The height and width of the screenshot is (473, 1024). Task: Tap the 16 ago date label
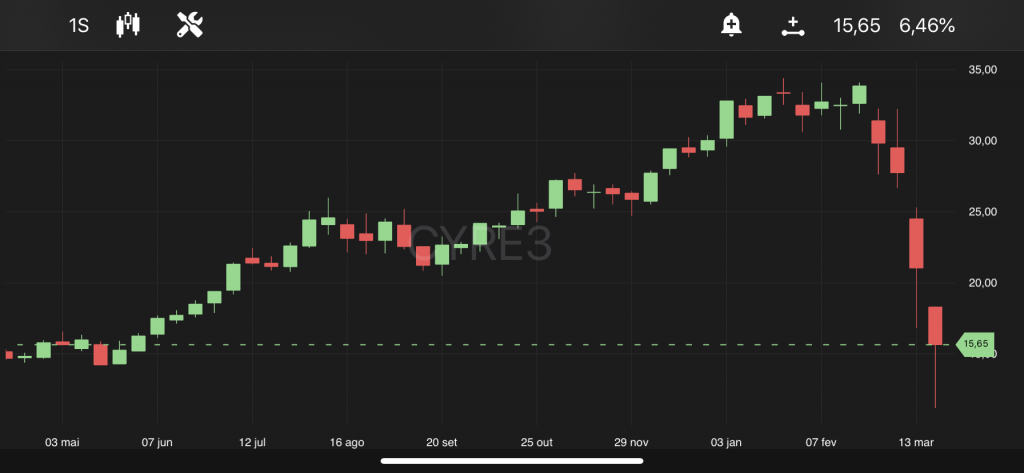pyautogui.click(x=347, y=442)
